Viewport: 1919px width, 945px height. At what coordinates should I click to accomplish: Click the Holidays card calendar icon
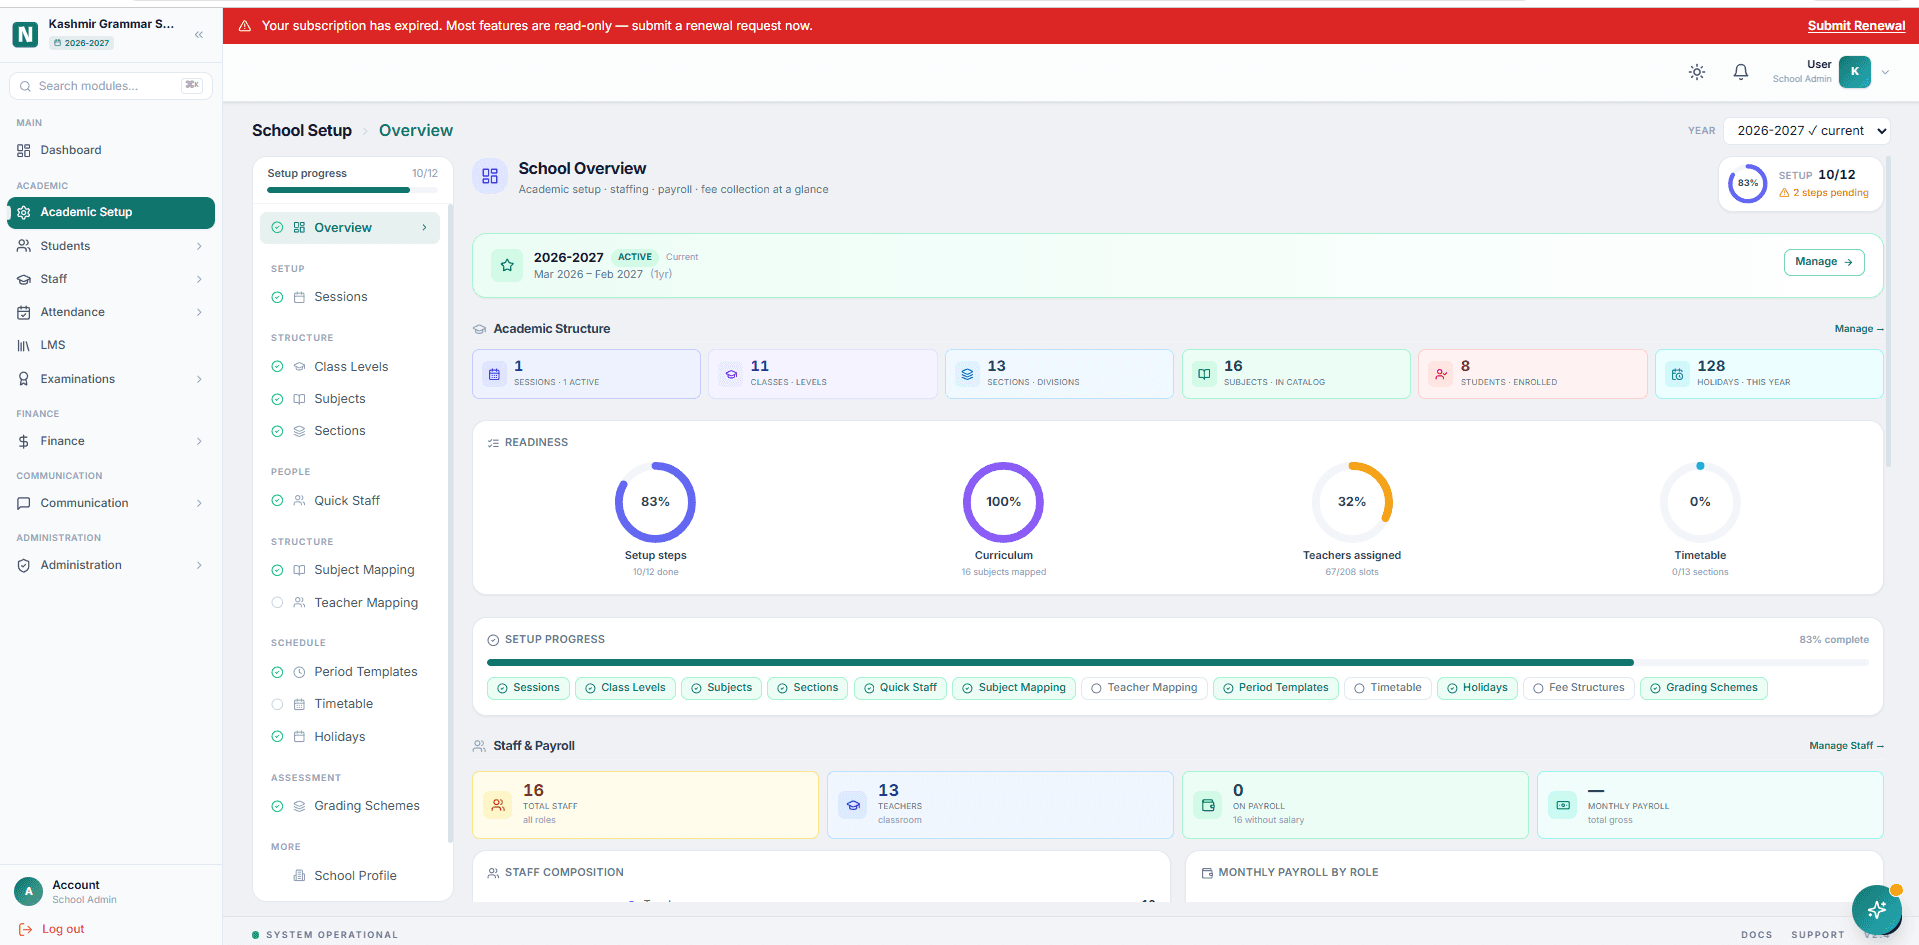(x=1677, y=374)
